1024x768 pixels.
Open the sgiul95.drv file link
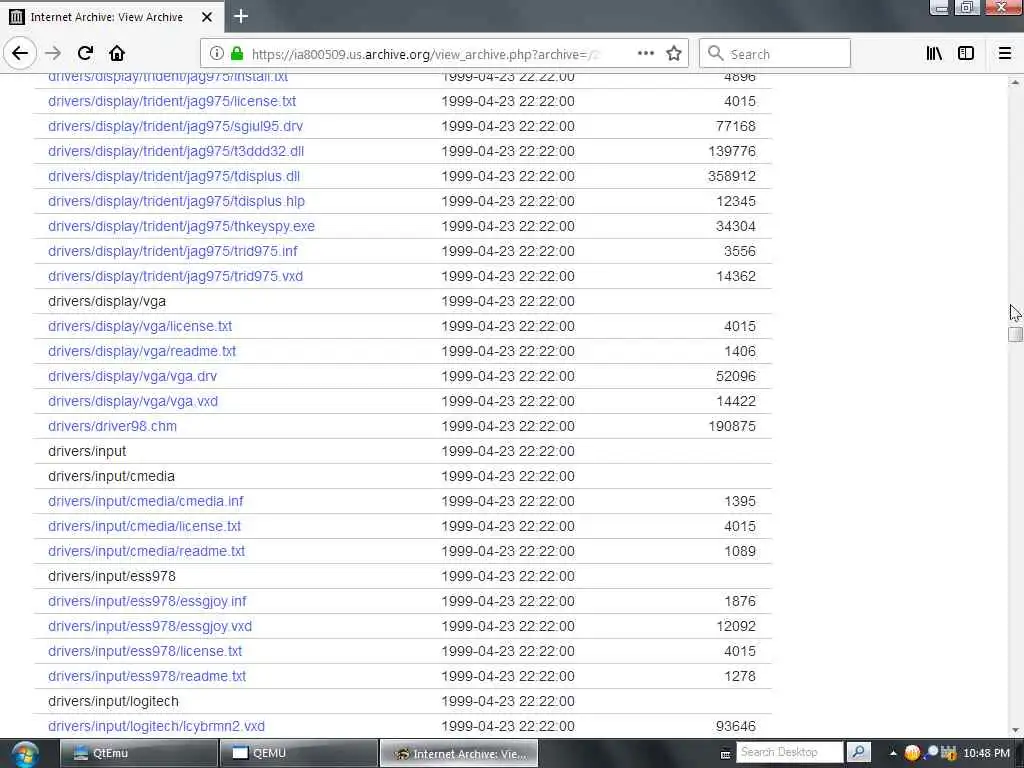(175, 126)
